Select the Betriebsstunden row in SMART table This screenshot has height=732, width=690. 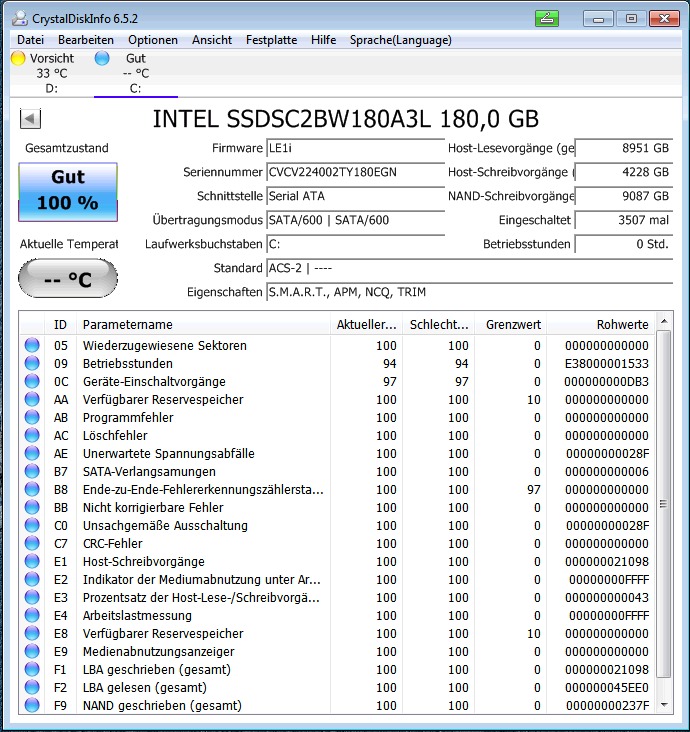(x=337, y=364)
